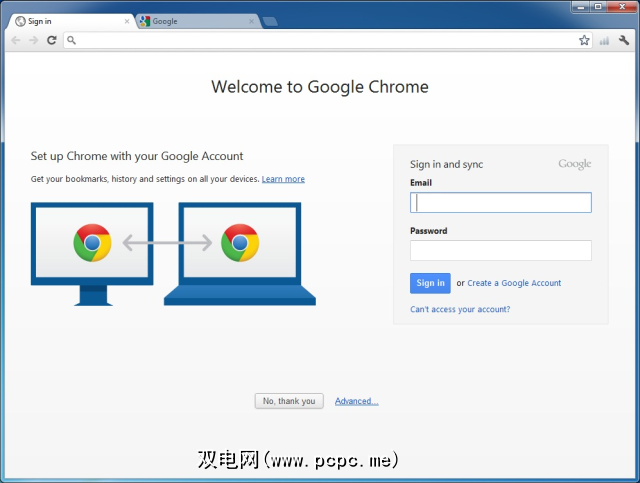Click the signal bars extension icon
Viewport: 640px width, 483px height.
click(604, 40)
